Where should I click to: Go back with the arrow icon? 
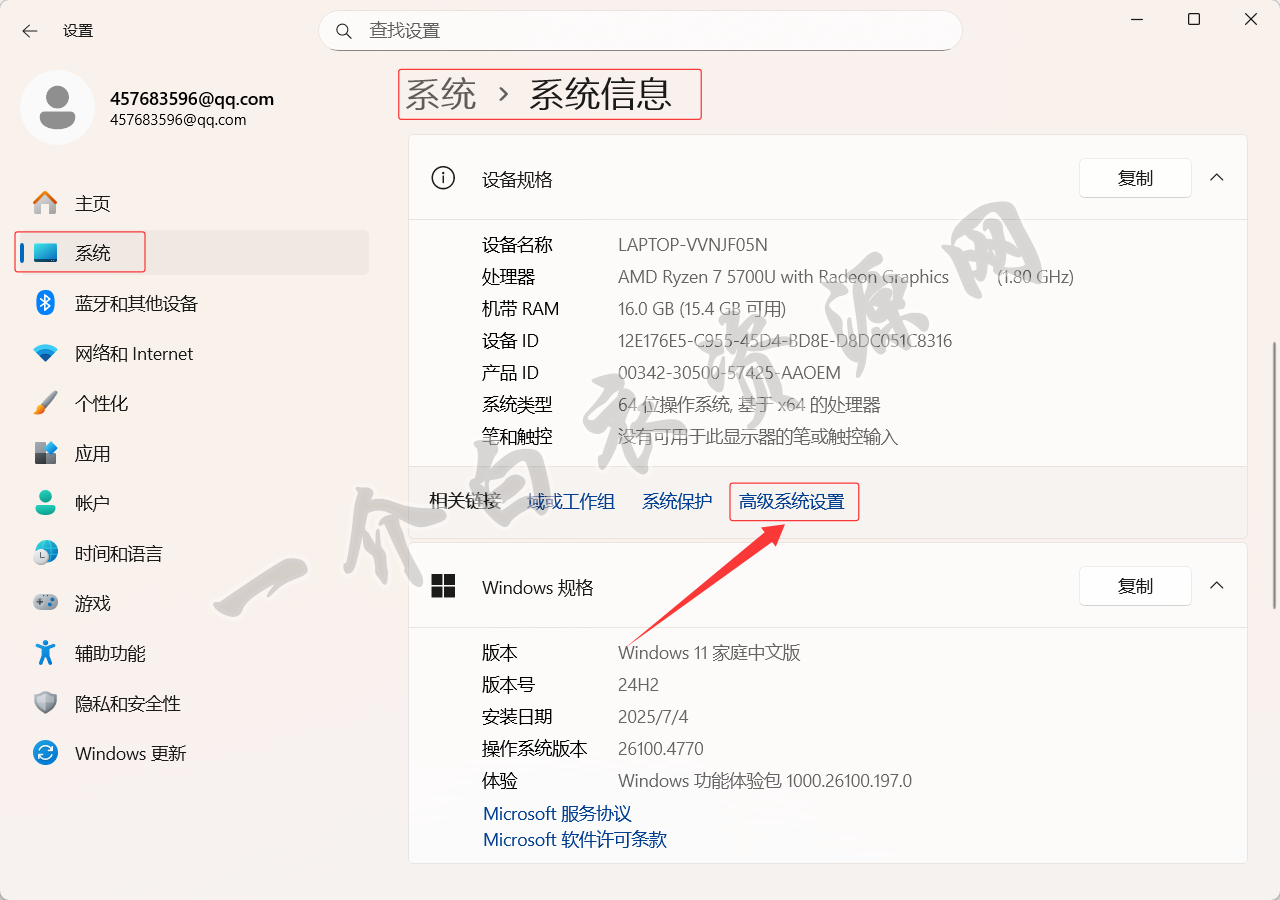click(x=29, y=31)
